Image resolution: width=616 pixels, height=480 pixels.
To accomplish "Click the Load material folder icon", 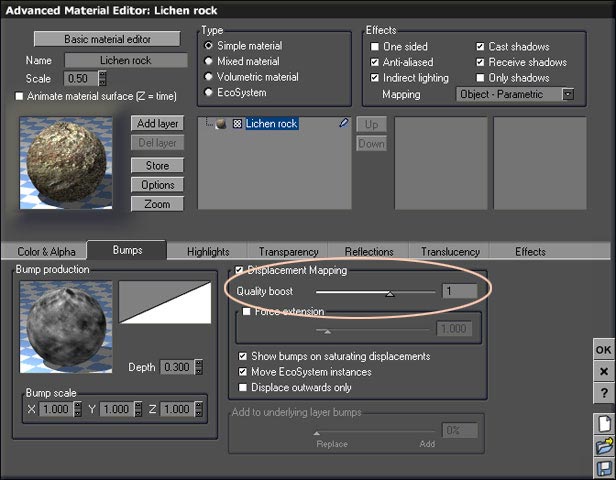I will tap(603, 446).
